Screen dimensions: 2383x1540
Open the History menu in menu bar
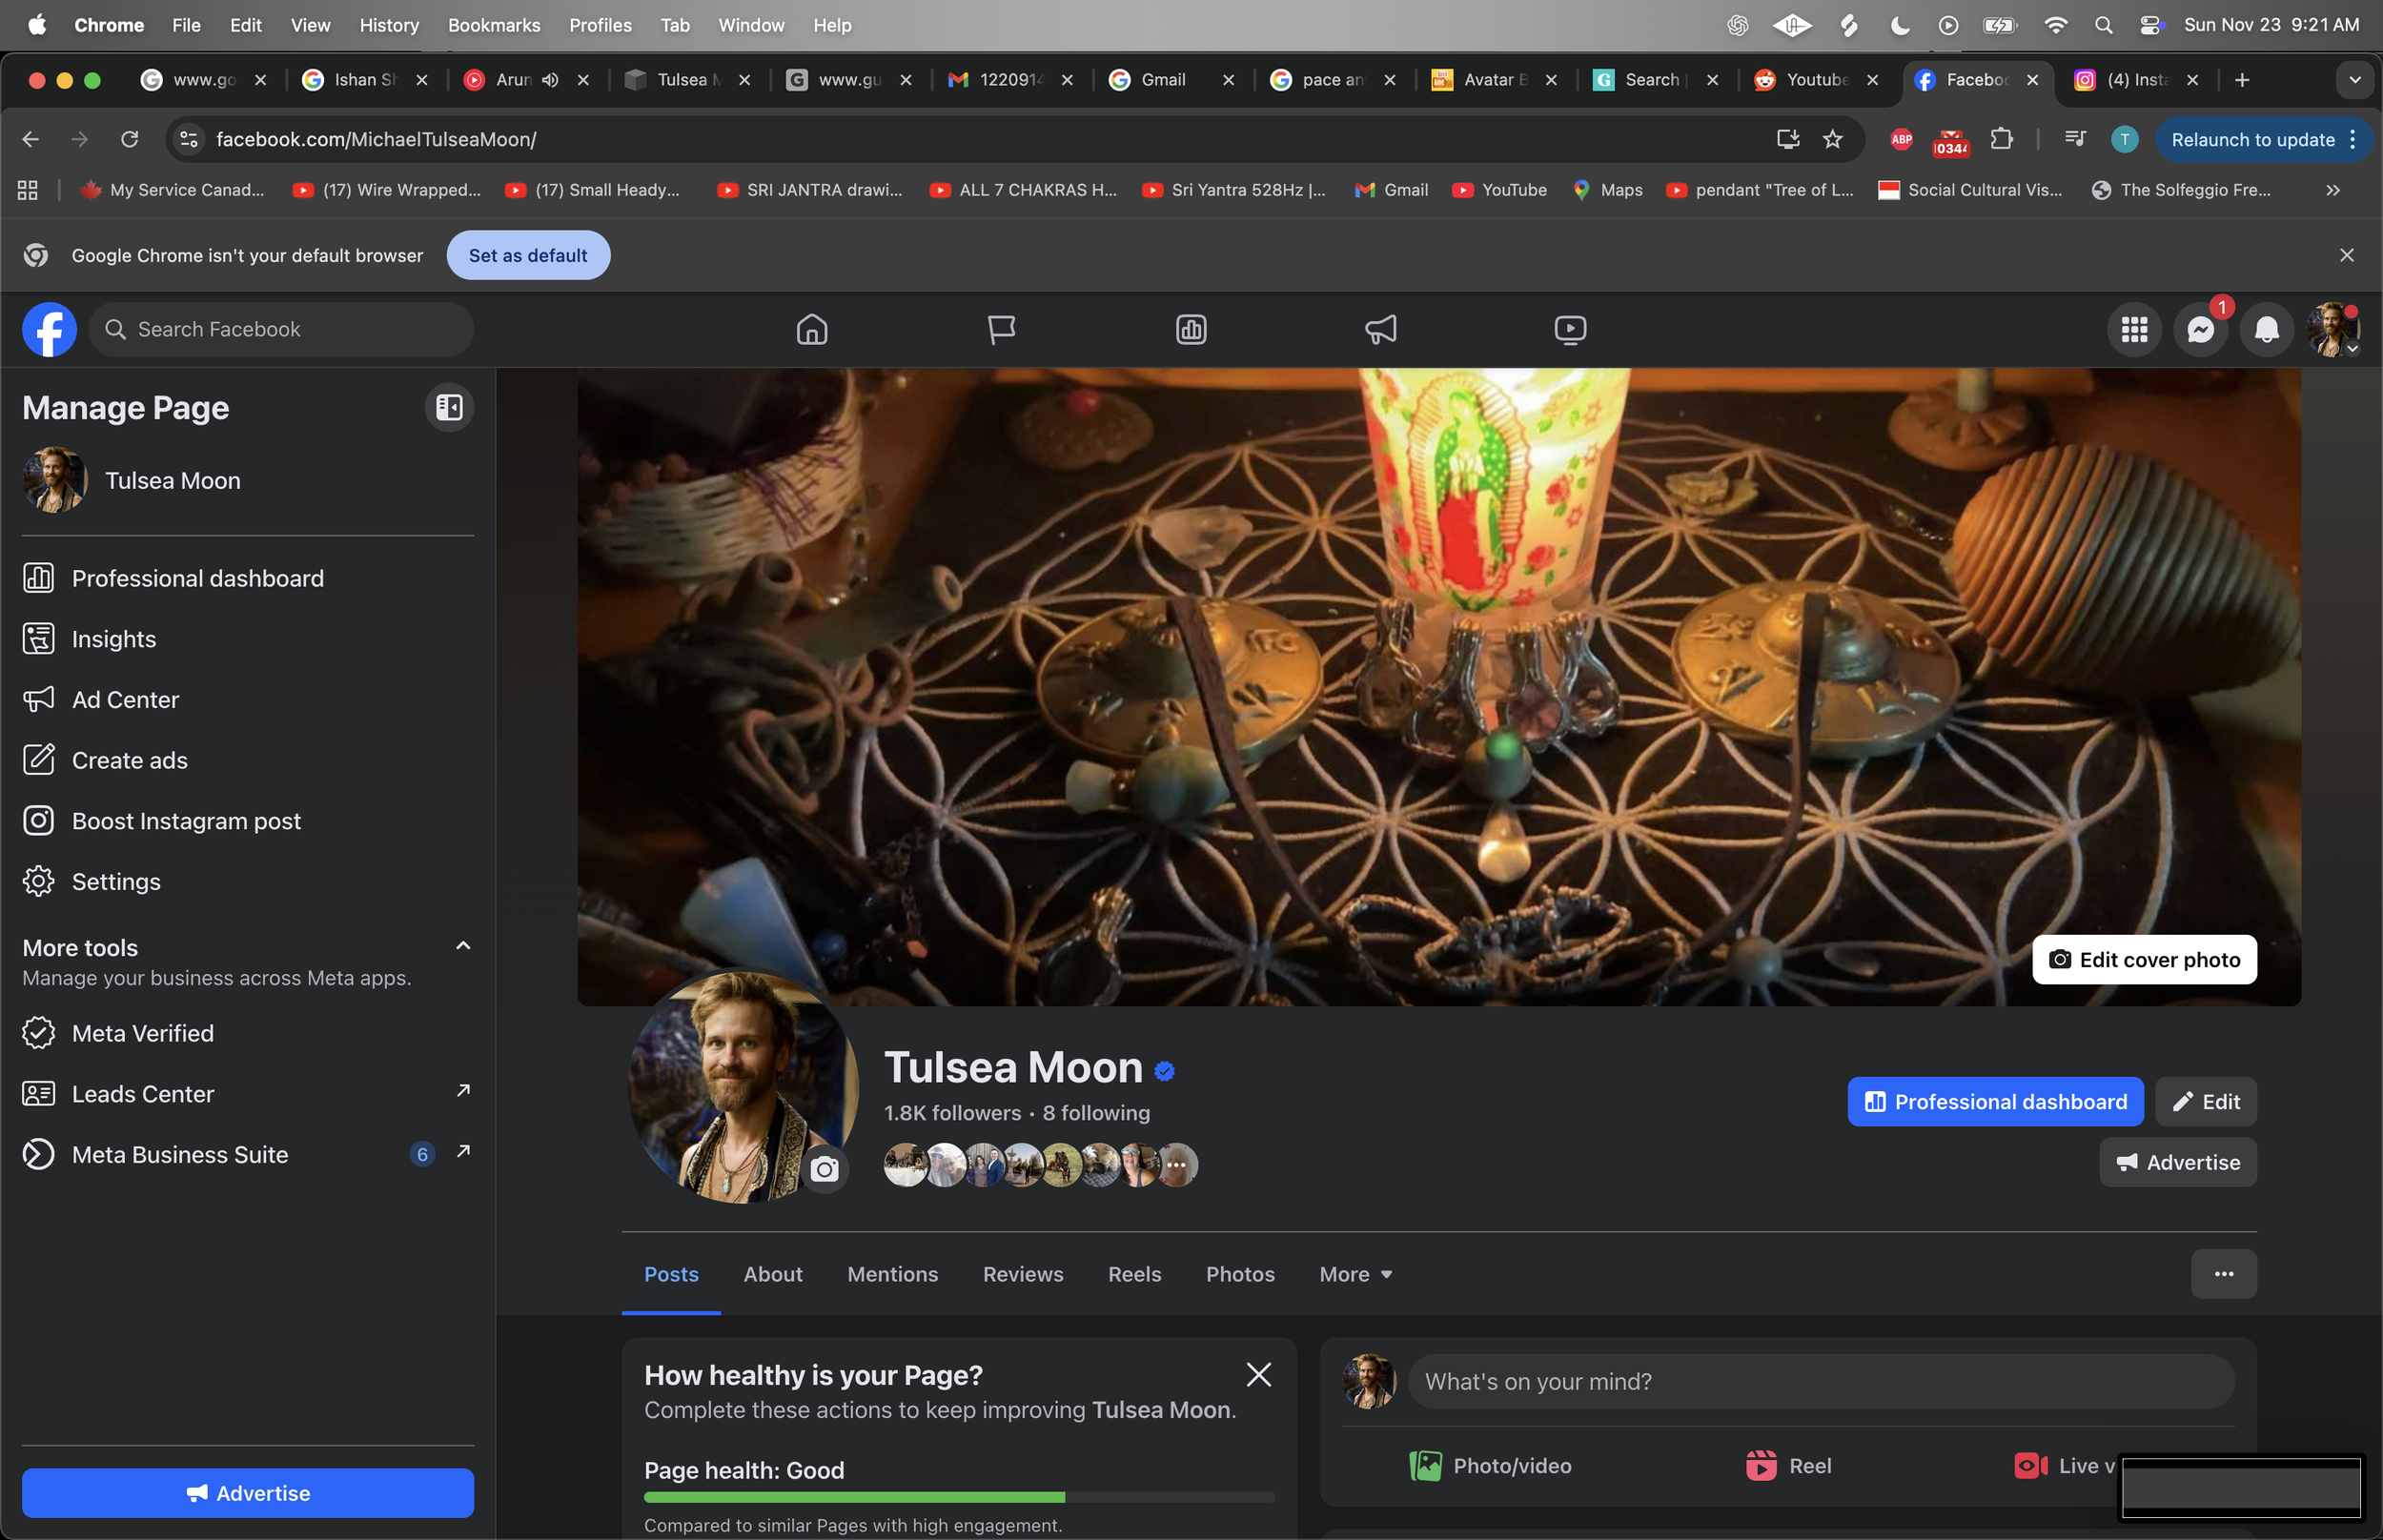pyautogui.click(x=388, y=25)
